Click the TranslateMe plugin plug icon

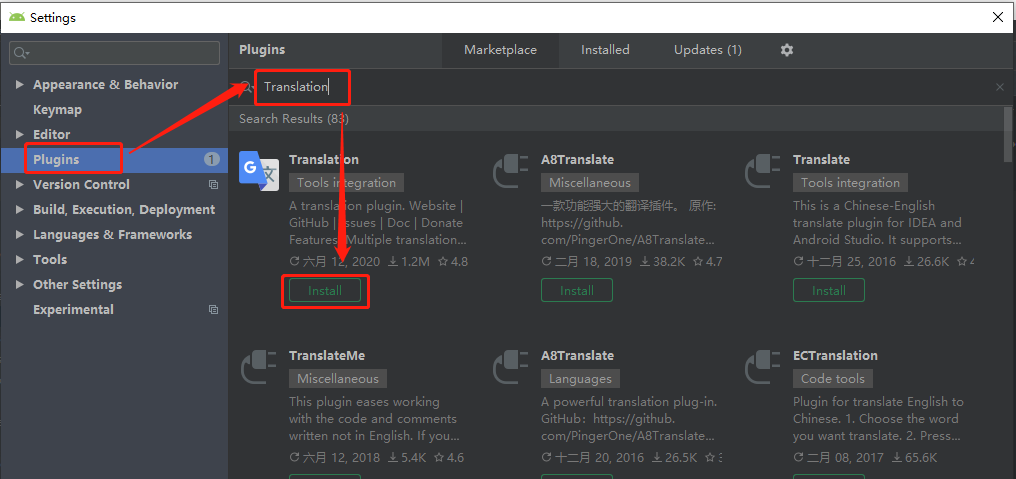[x=260, y=367]
